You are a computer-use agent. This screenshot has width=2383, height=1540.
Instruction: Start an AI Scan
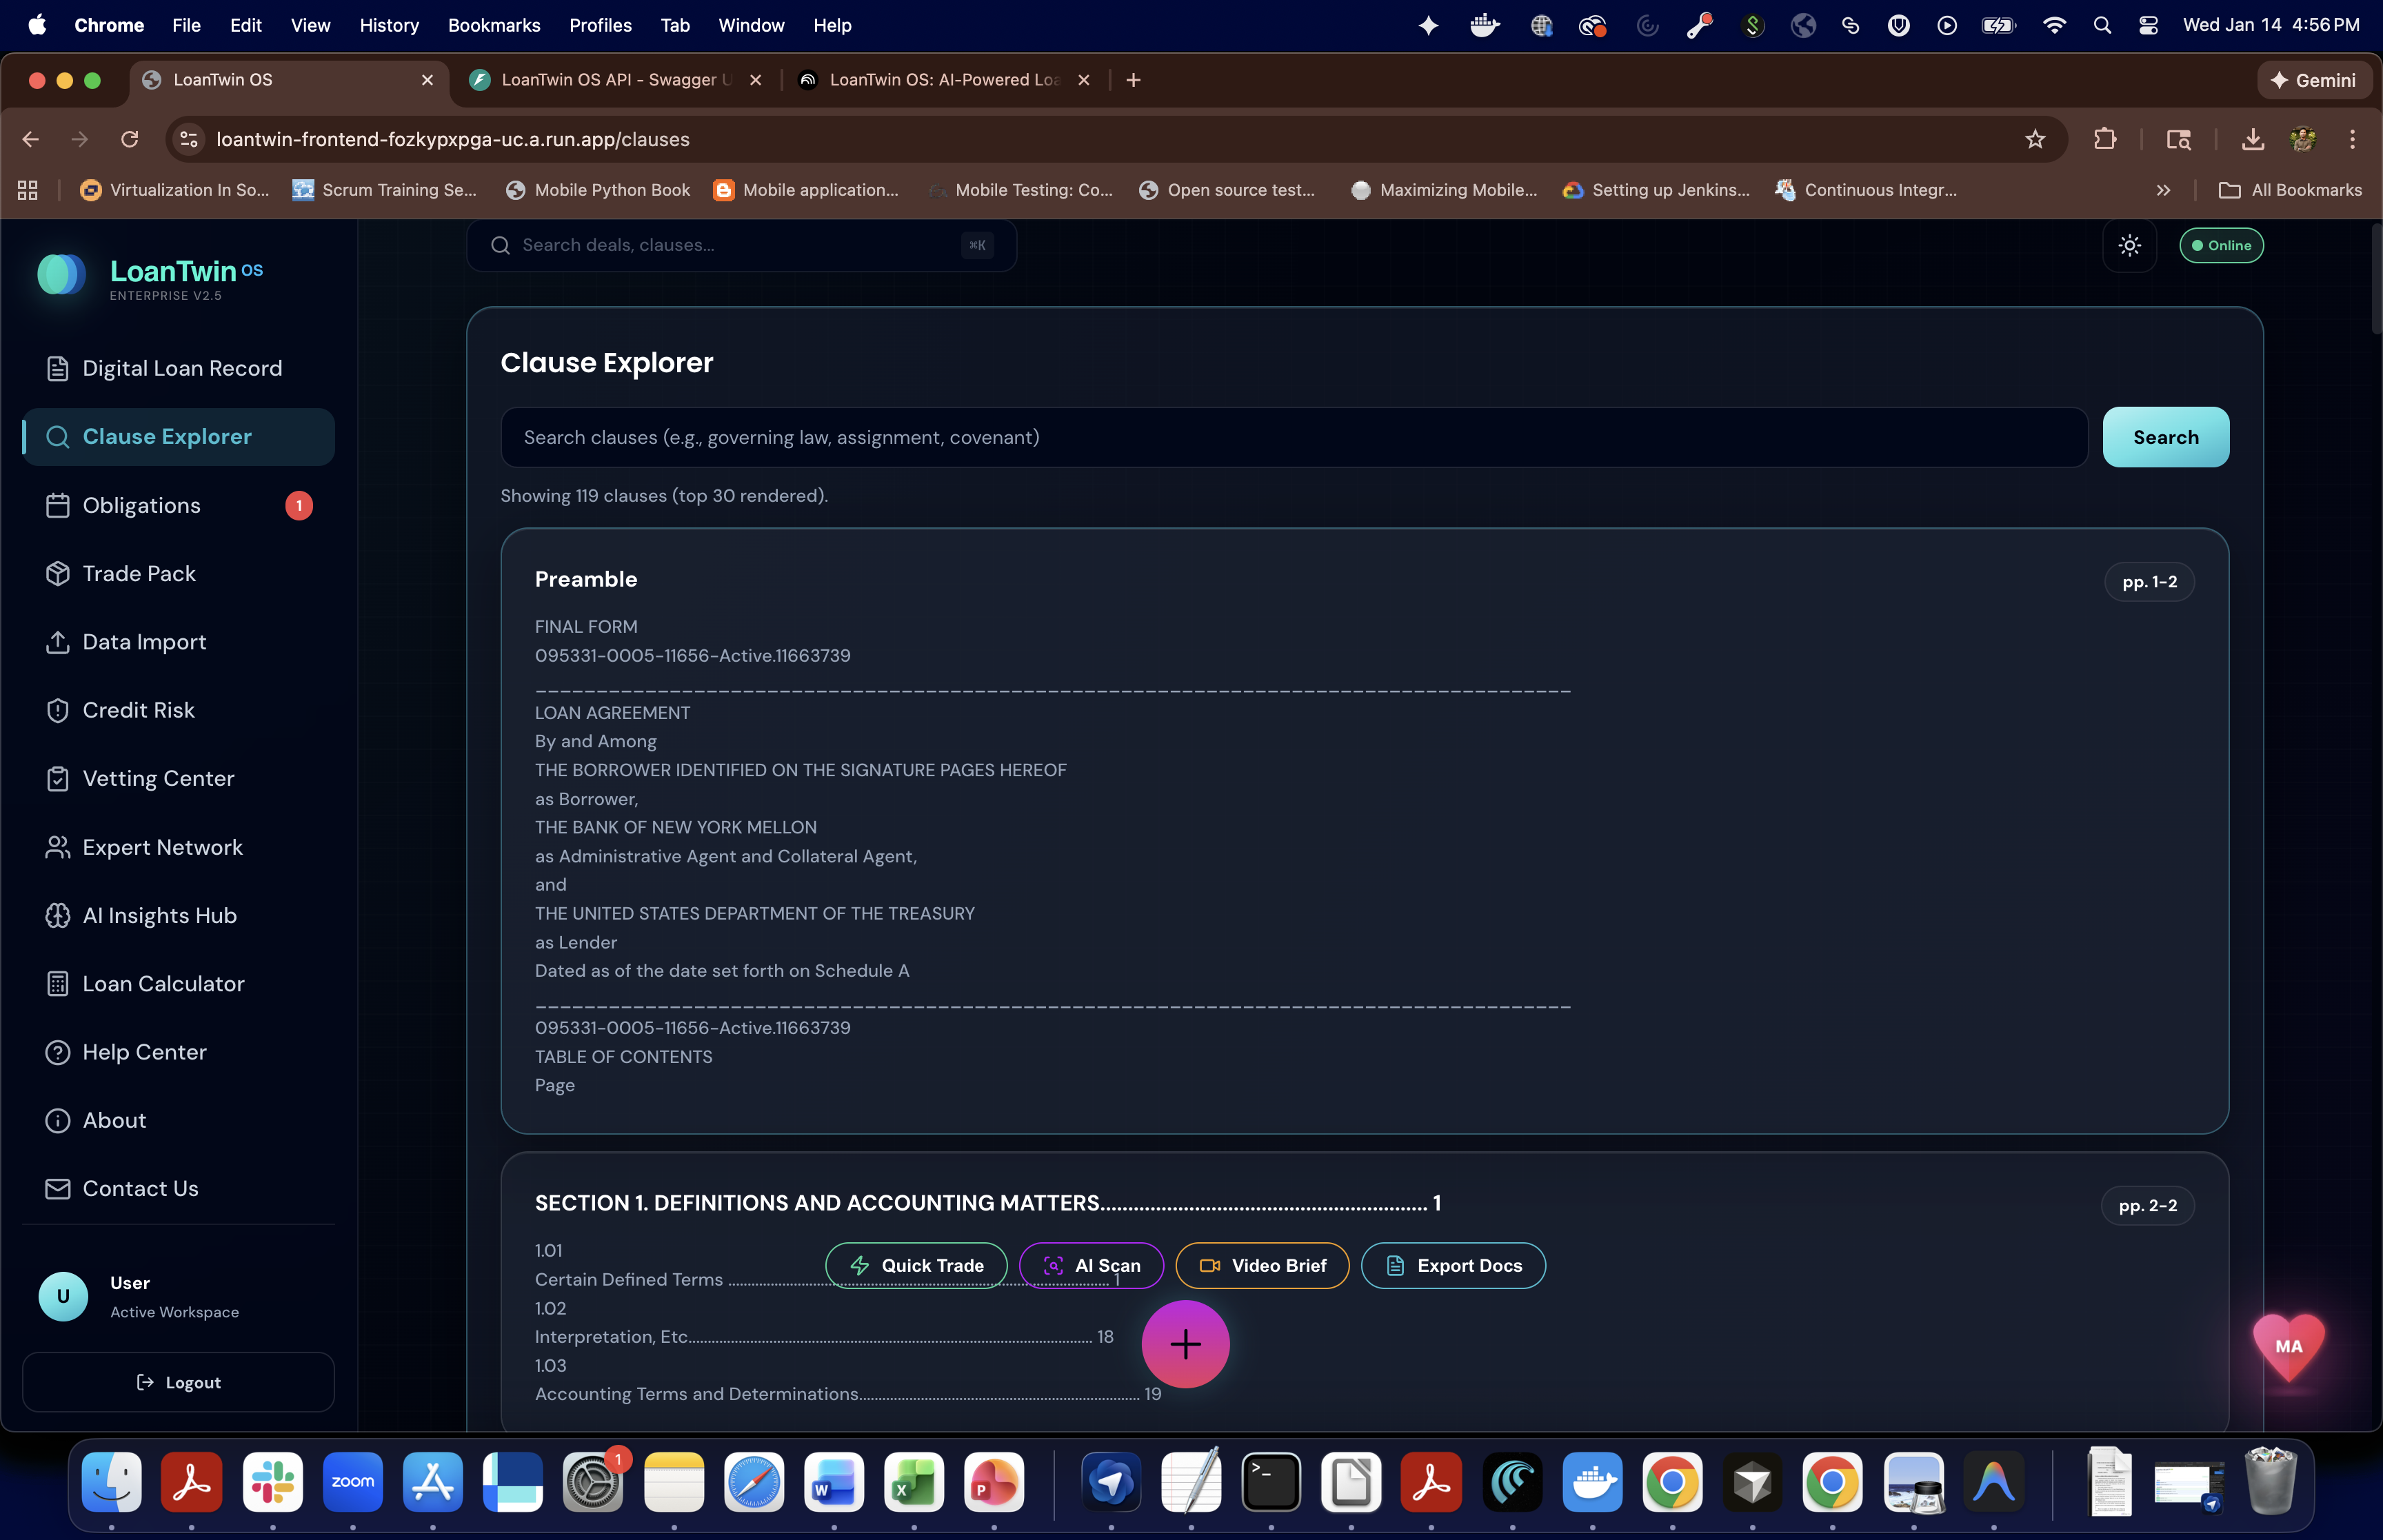pos(1091,1265)
